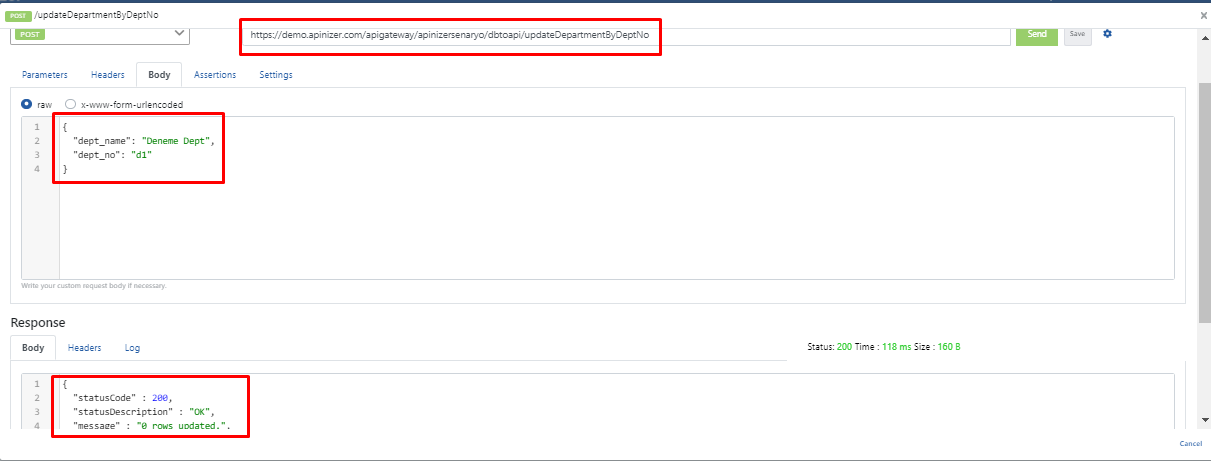The height and width of the screenshot is (461, 1211).
Task: Select the response Body tab
Action: click(x=33, y=348)
